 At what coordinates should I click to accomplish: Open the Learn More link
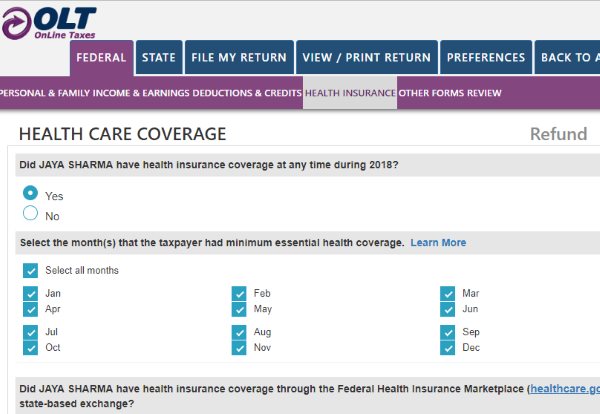coord(438,243)
